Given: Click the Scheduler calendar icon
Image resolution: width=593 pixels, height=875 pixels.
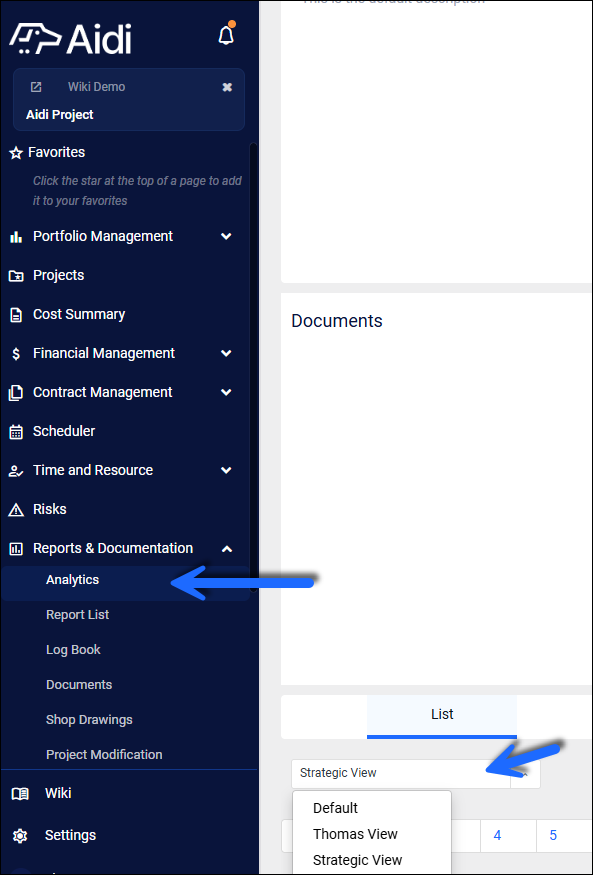Looking at the screenshot, I should [x=16, y=432].
